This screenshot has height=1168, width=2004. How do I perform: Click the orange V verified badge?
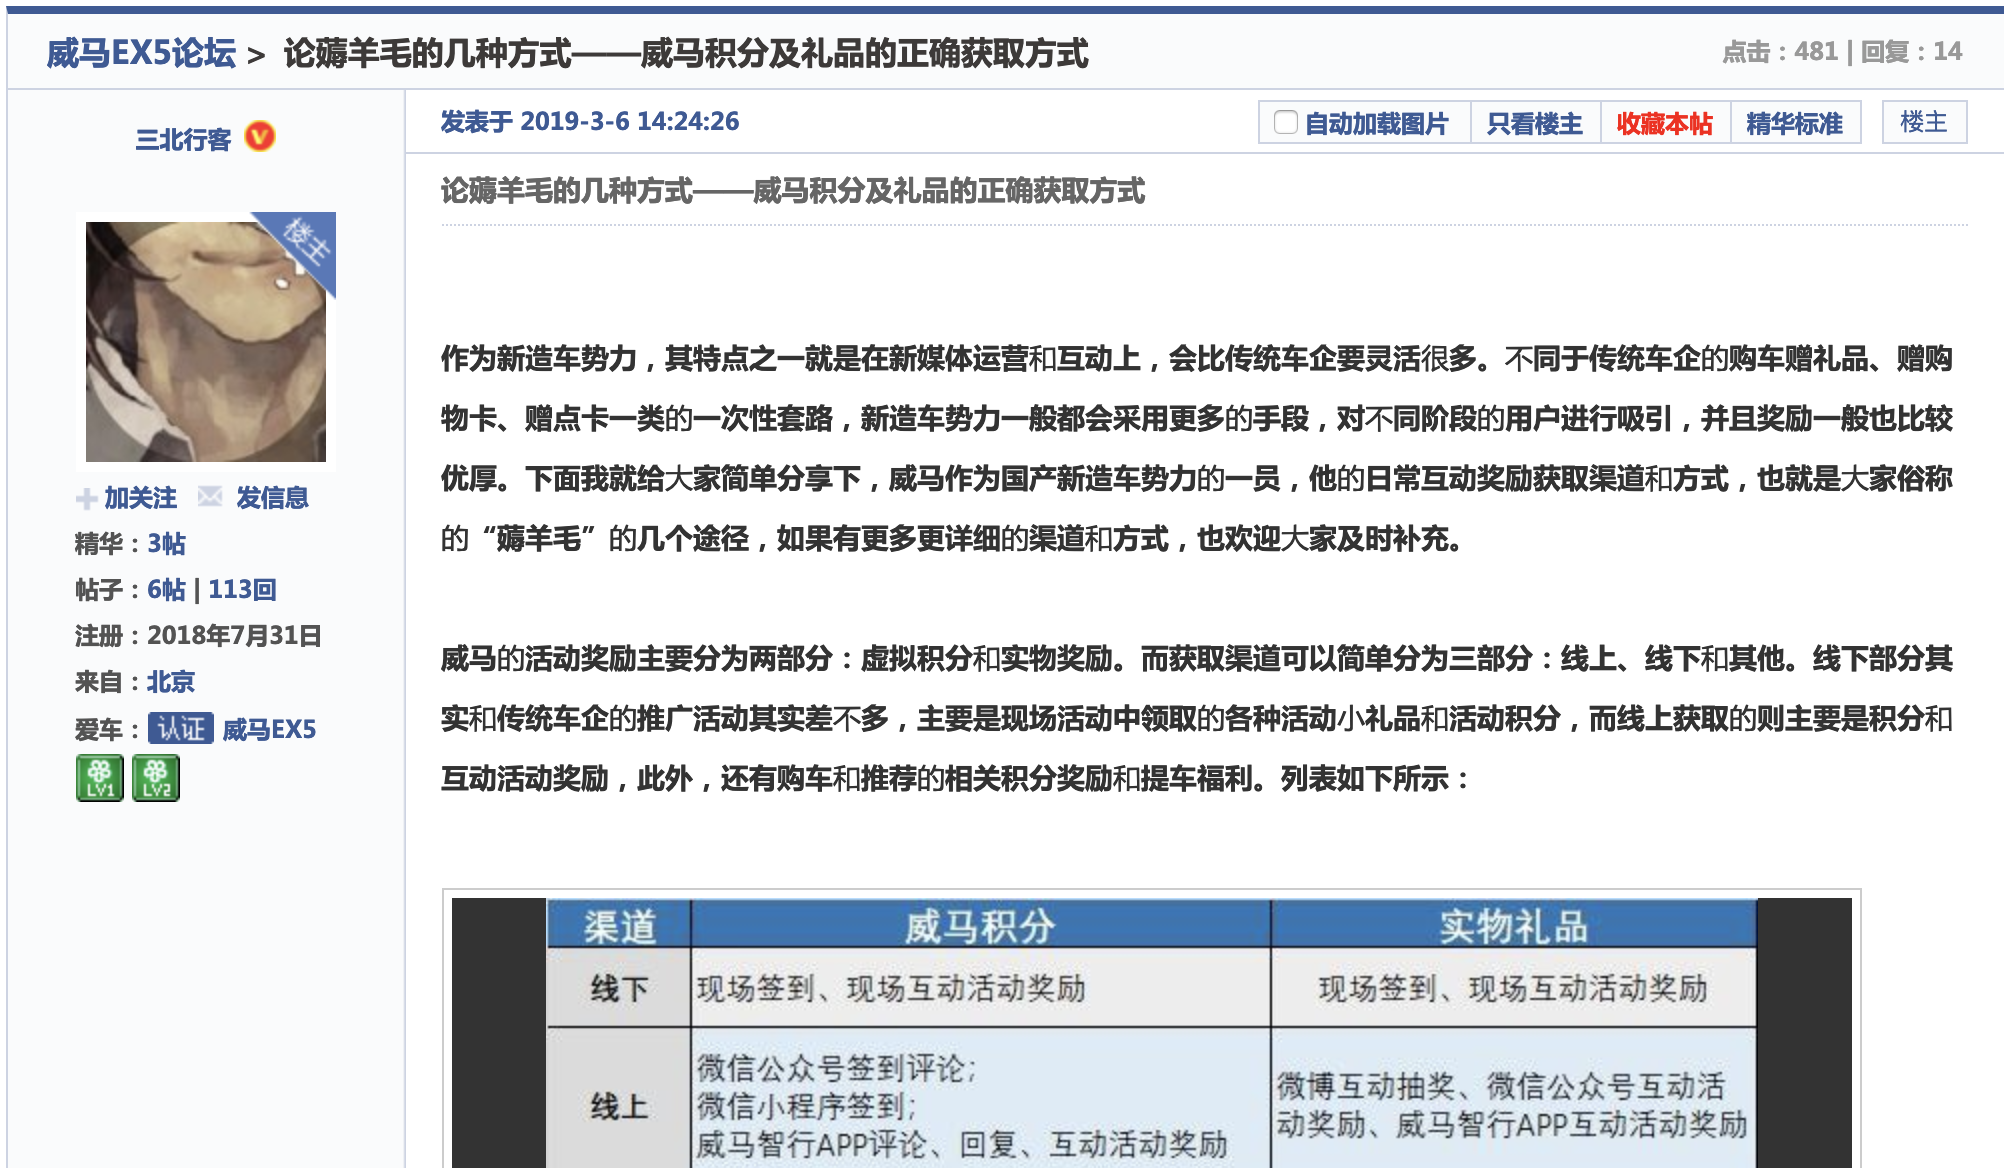coord(260,137)
